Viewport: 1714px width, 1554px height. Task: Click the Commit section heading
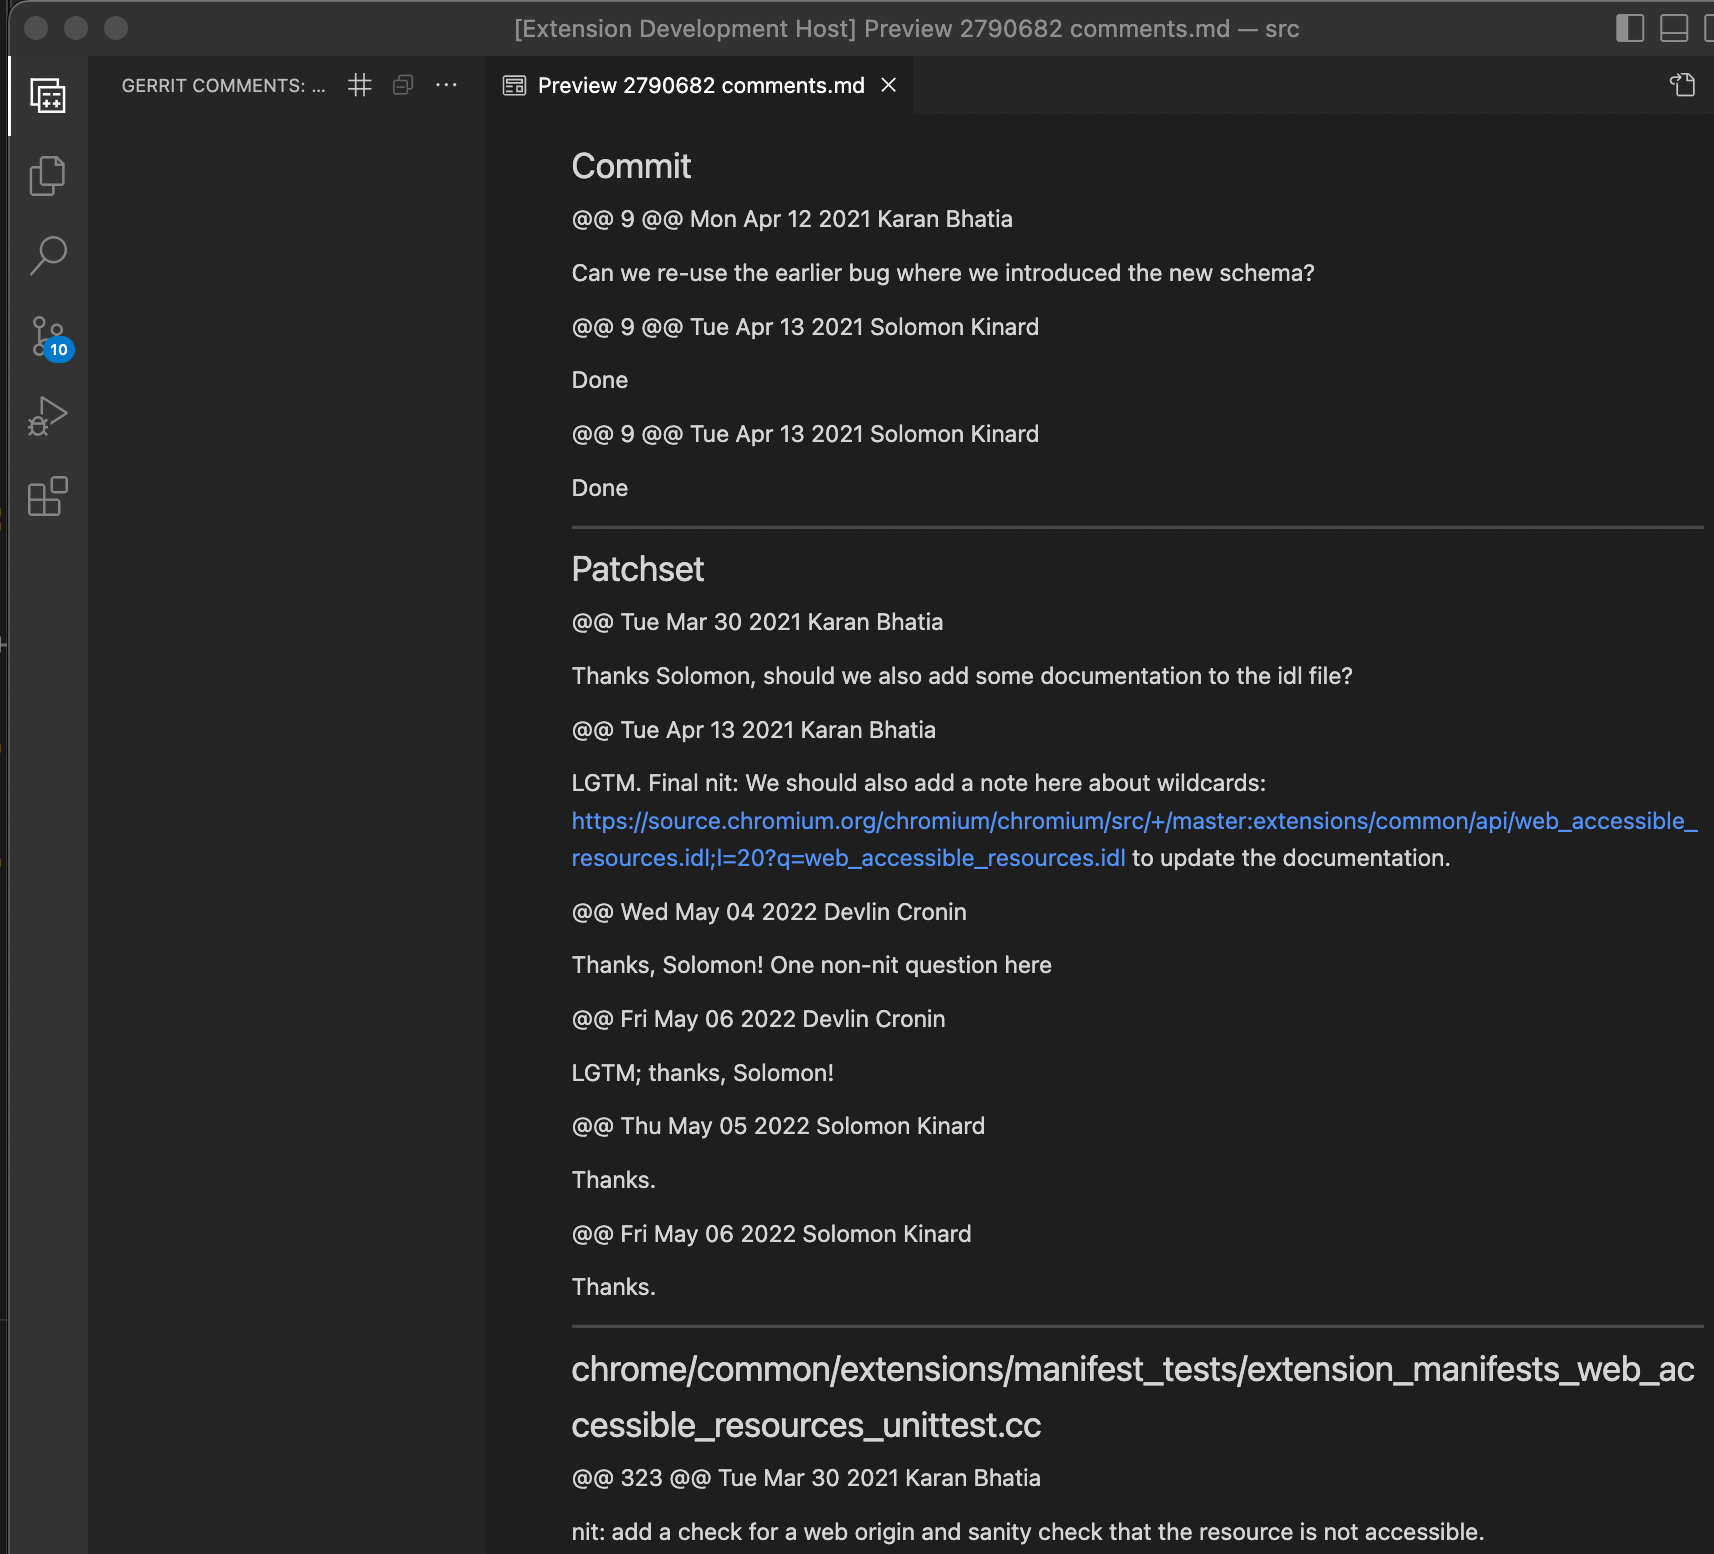click(x=630, y=166)
